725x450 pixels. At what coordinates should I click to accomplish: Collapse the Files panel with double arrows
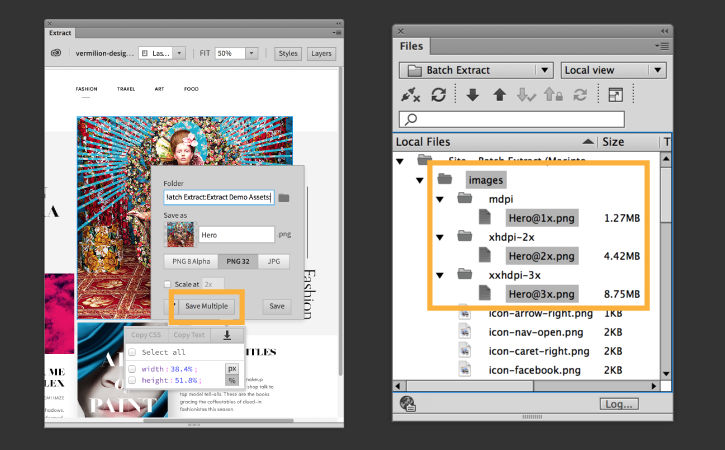(664, 31)
